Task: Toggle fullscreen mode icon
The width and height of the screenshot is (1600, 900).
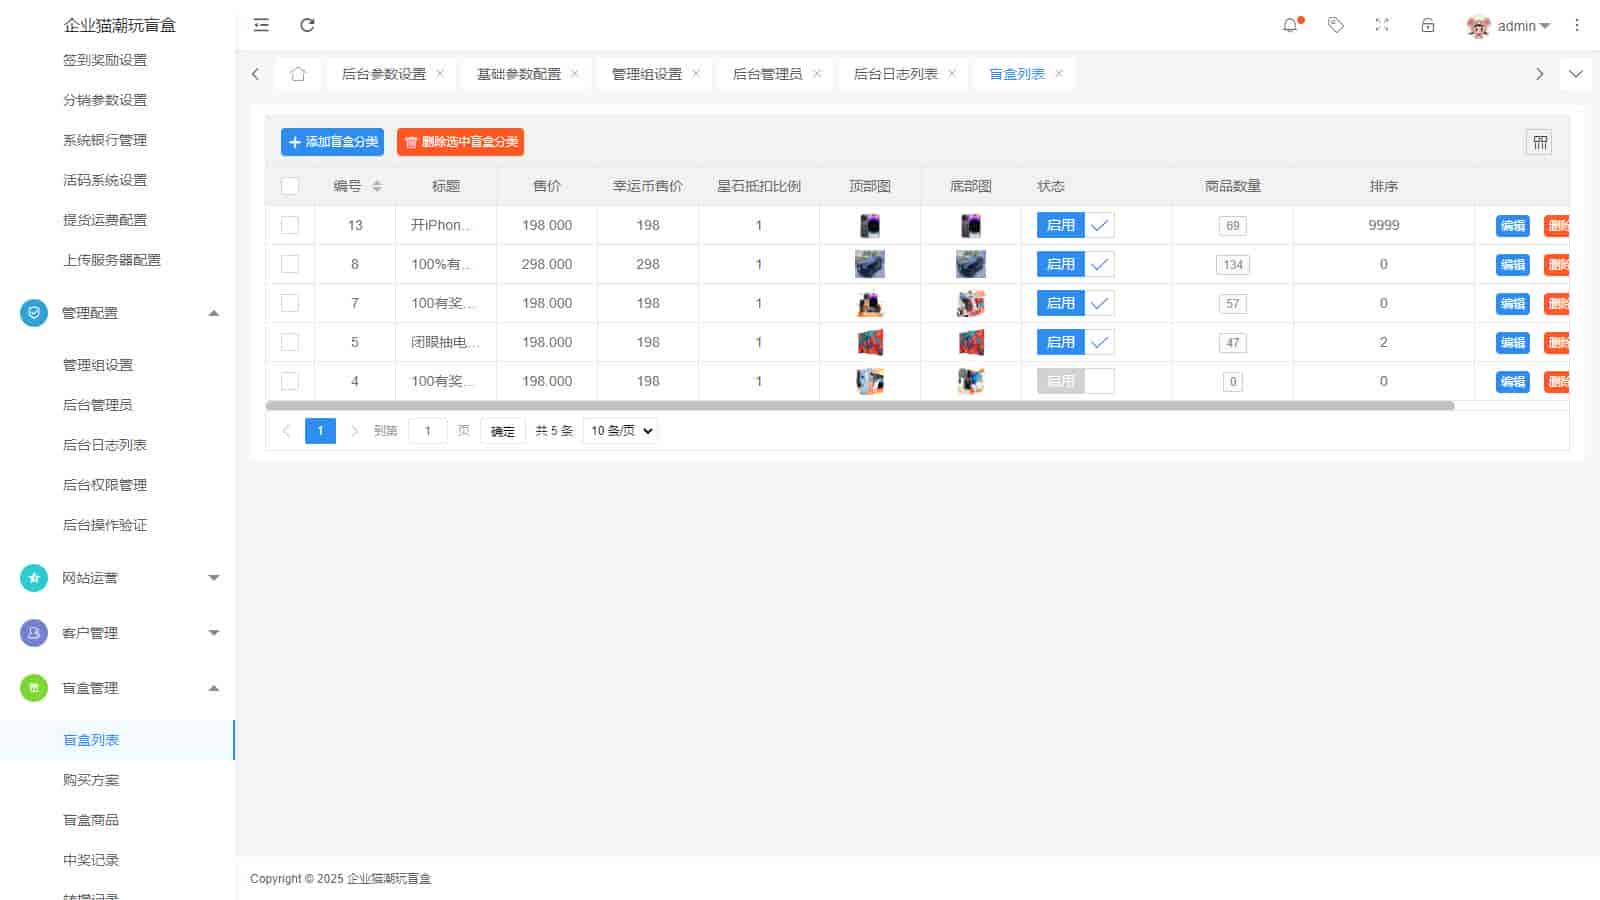Action: (x=1382, y=26)
